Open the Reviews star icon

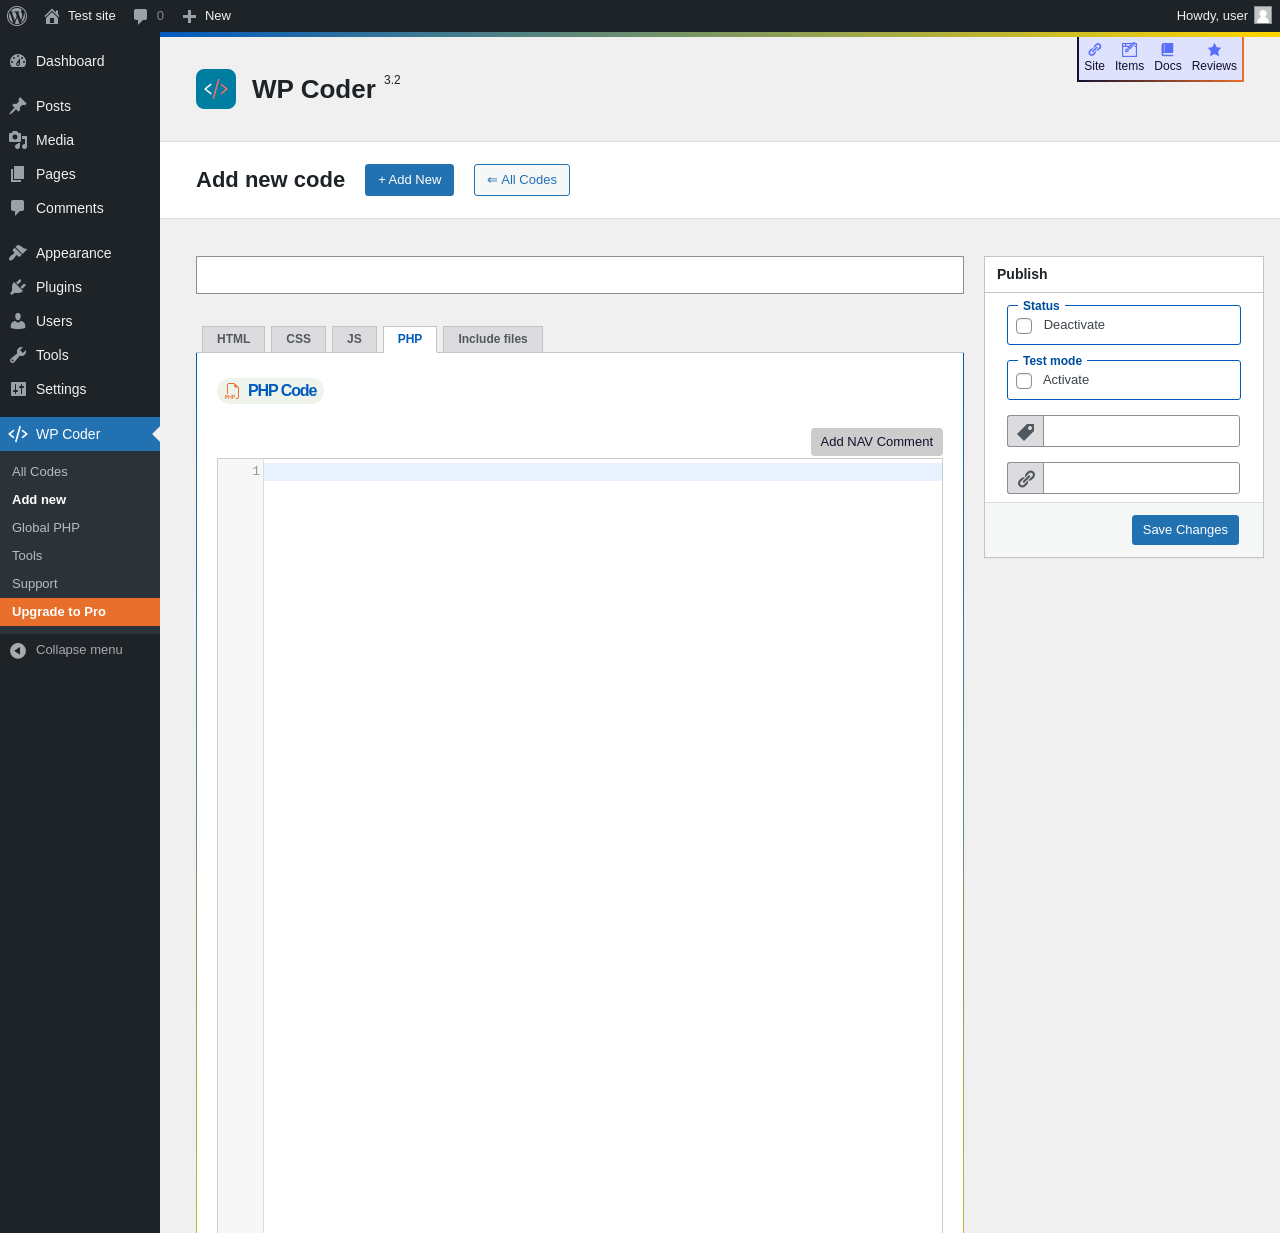[x=1214, y=50]
